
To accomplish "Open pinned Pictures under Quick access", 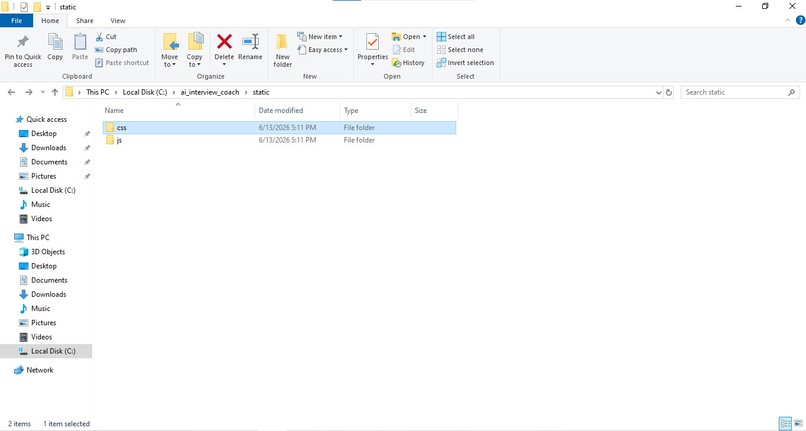I will [43, 176].
